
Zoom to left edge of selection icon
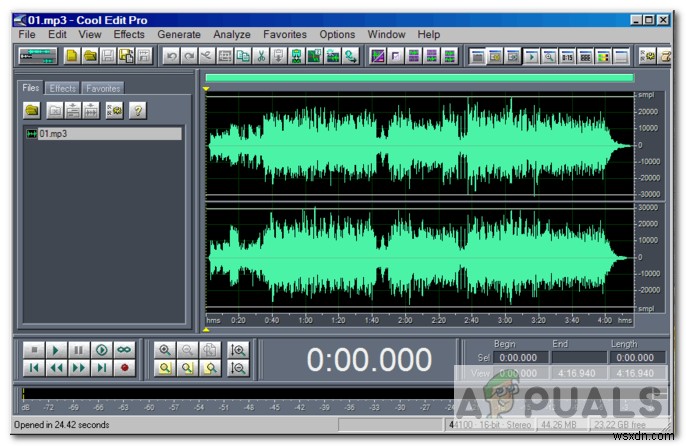[187, 368]
